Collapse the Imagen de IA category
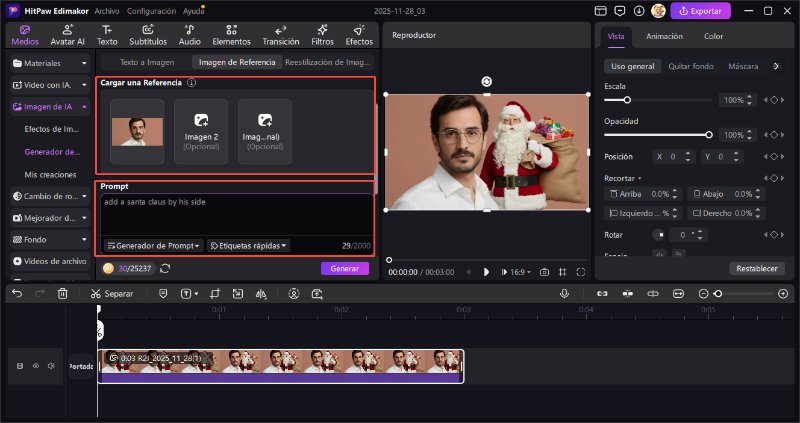The image size is (800, 423). [50, 107]
